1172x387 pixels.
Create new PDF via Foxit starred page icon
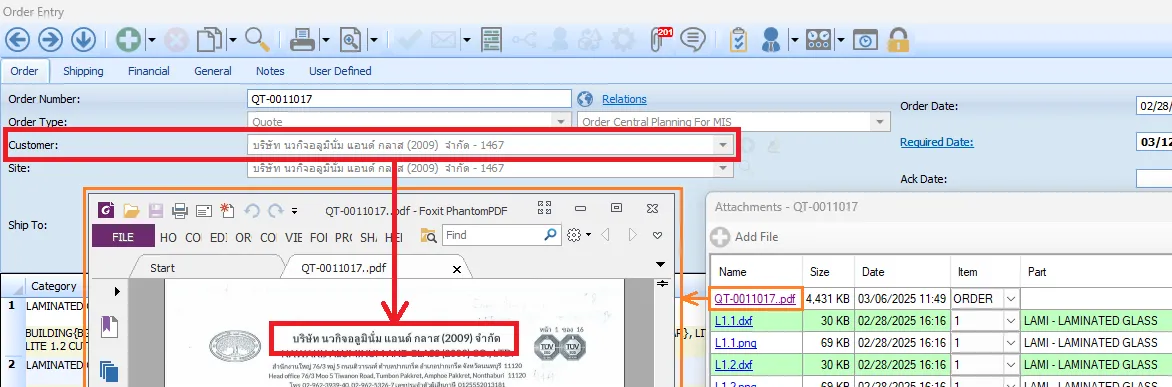click(227, 211)
